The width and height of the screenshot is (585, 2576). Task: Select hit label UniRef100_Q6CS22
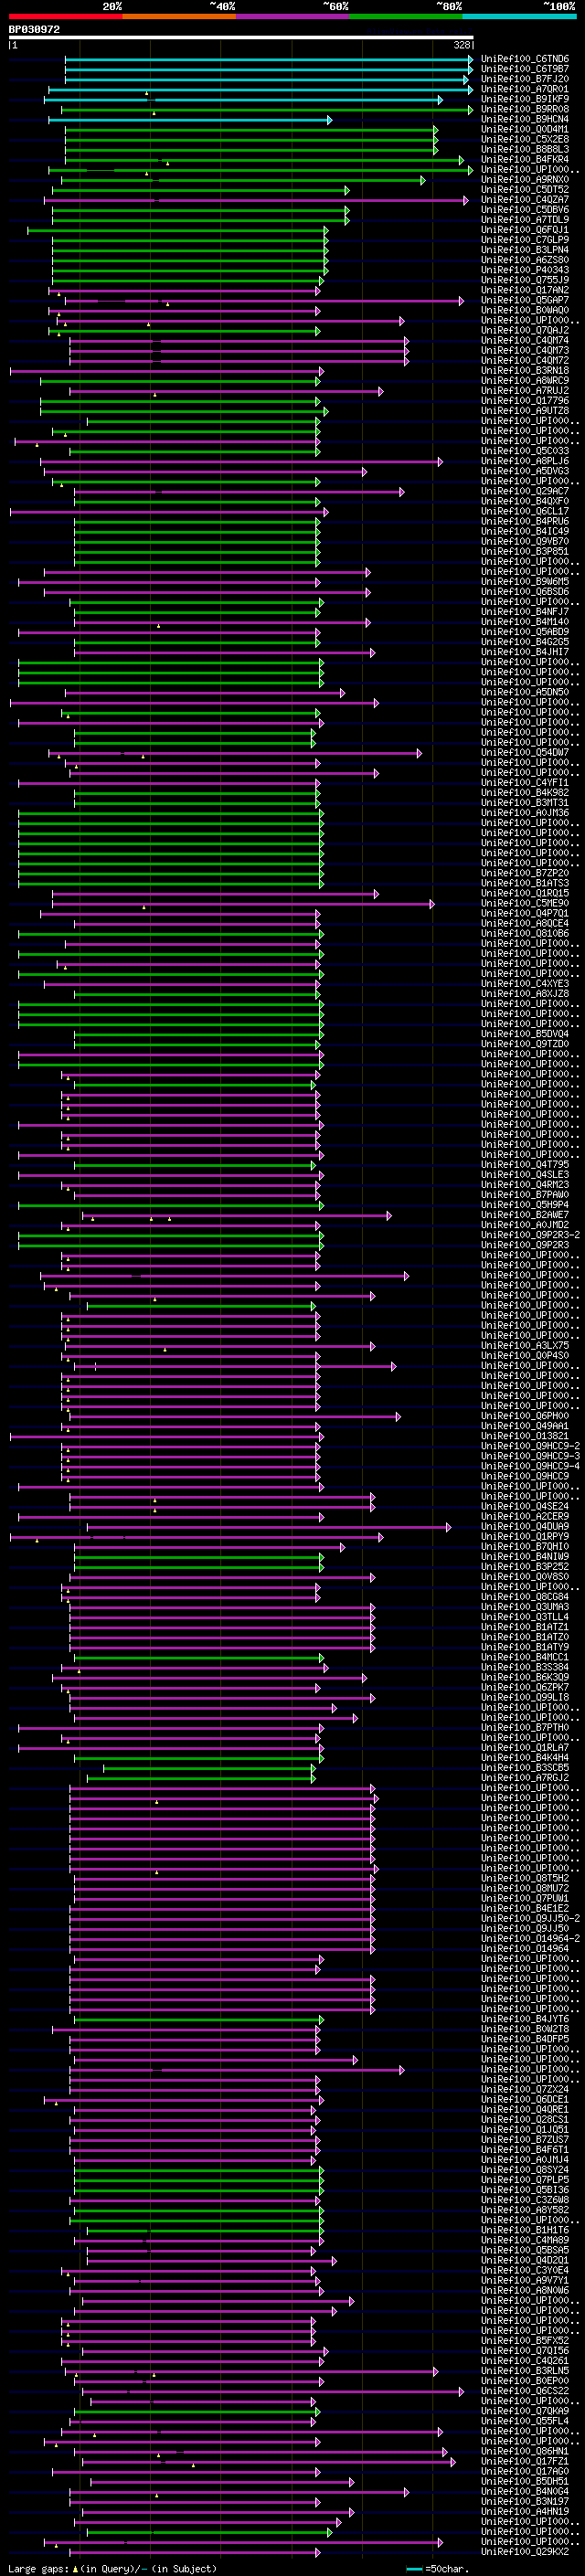tap(524, 2392)
